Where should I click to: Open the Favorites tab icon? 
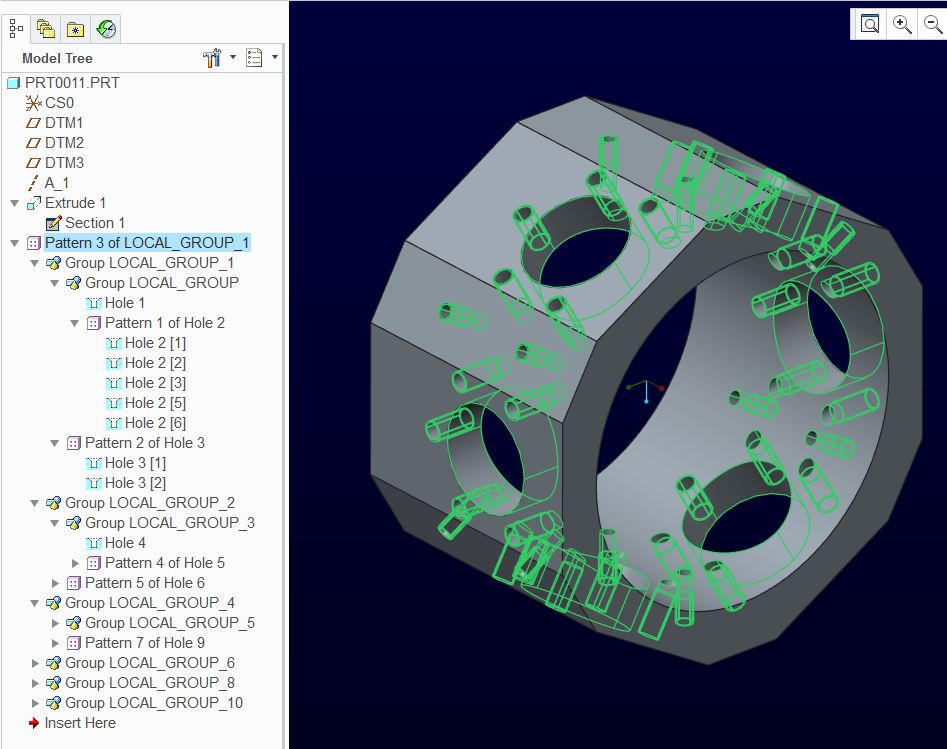pos(75,28)
